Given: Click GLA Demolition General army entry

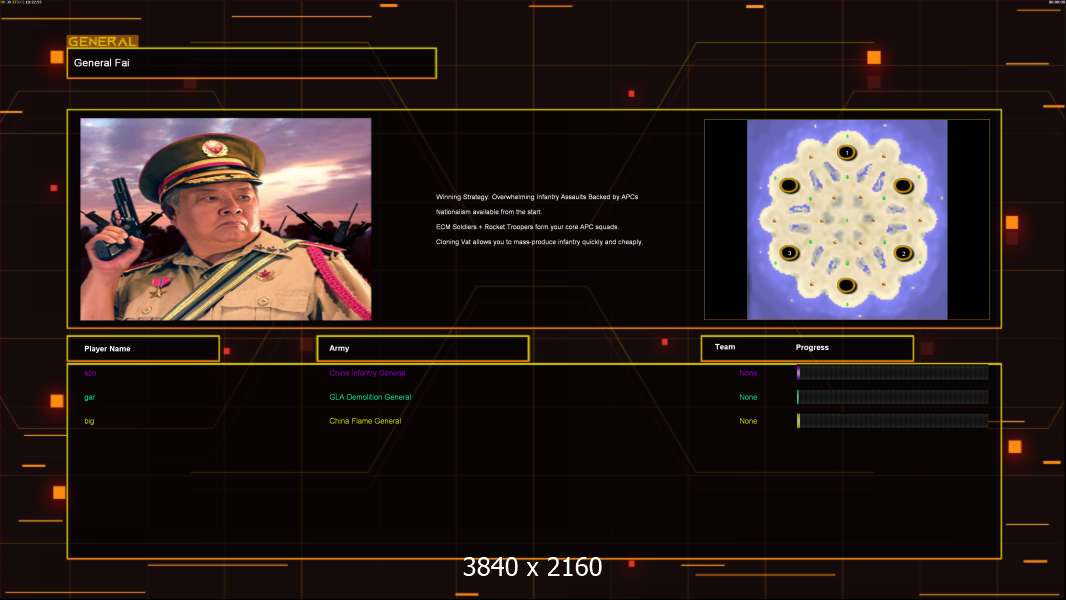Looking at the screenshot, I should pyautogui.click(x=370, y=397).
